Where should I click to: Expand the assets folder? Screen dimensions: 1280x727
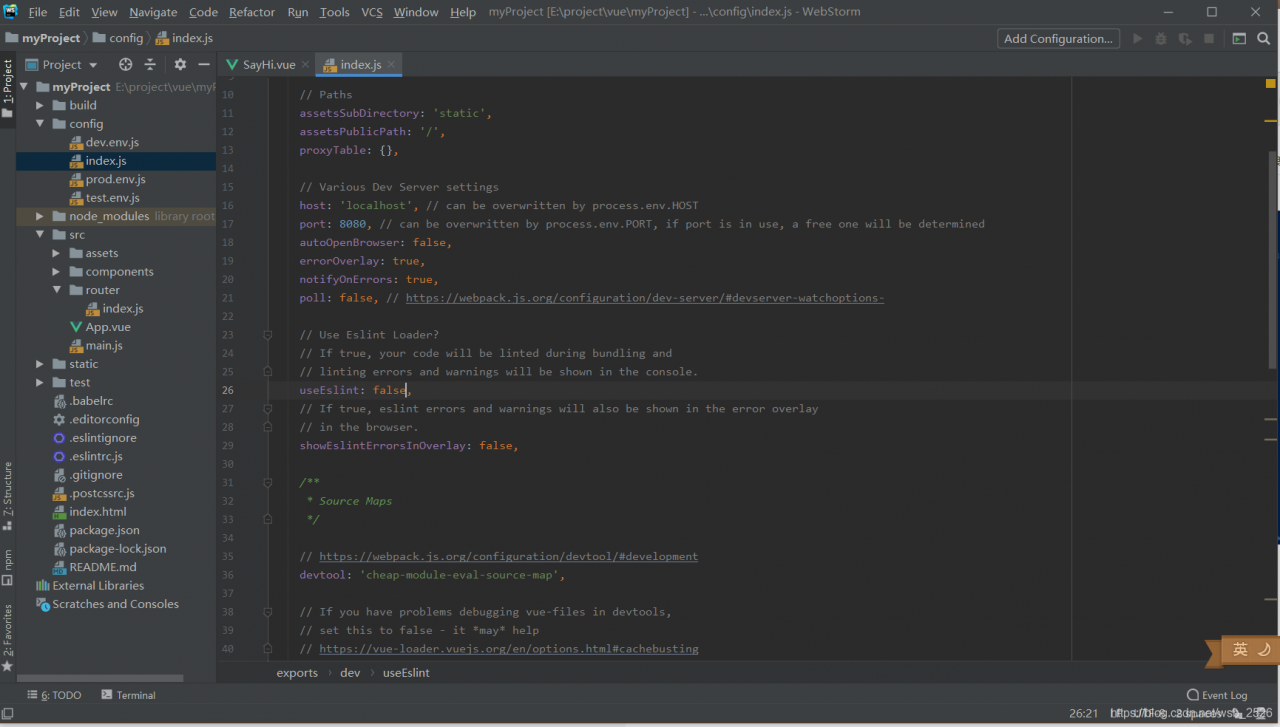click(57, 253)
